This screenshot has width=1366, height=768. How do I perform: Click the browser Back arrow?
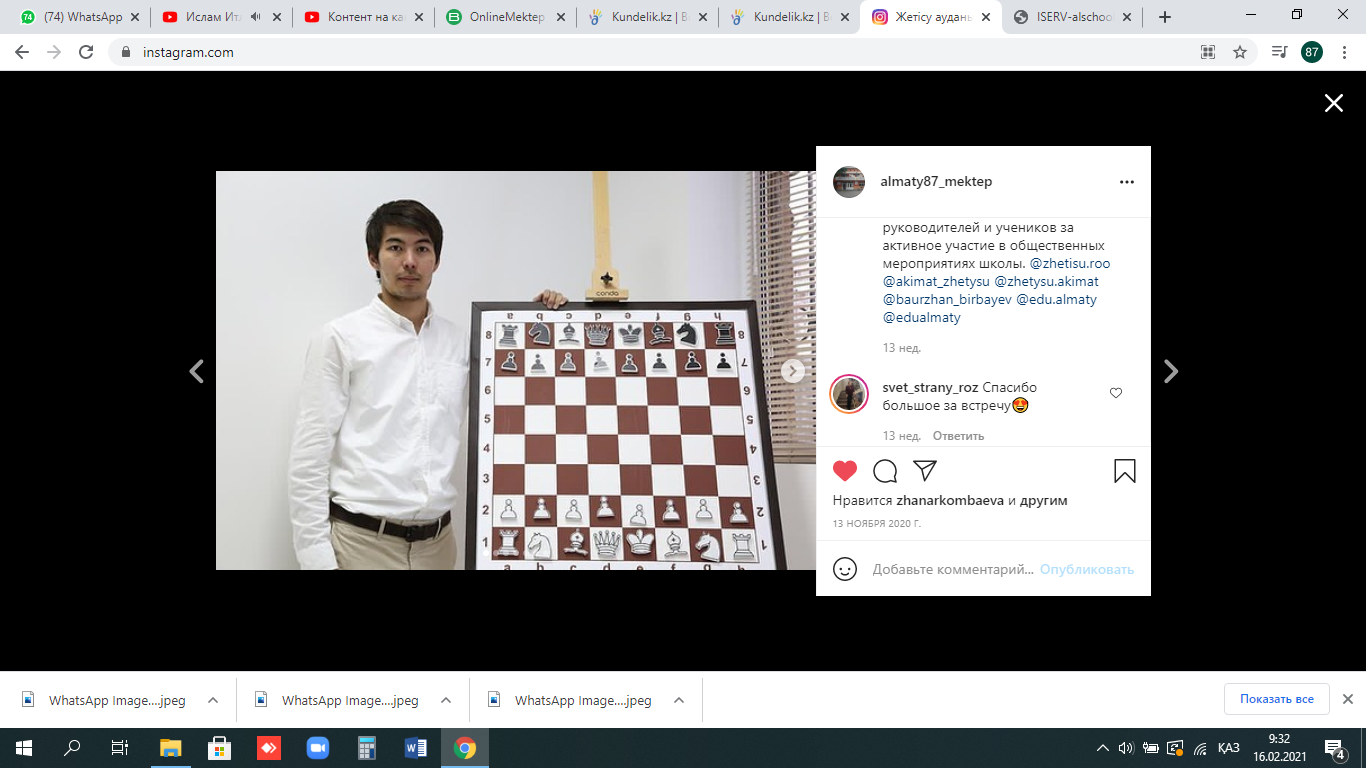[22, 52]
